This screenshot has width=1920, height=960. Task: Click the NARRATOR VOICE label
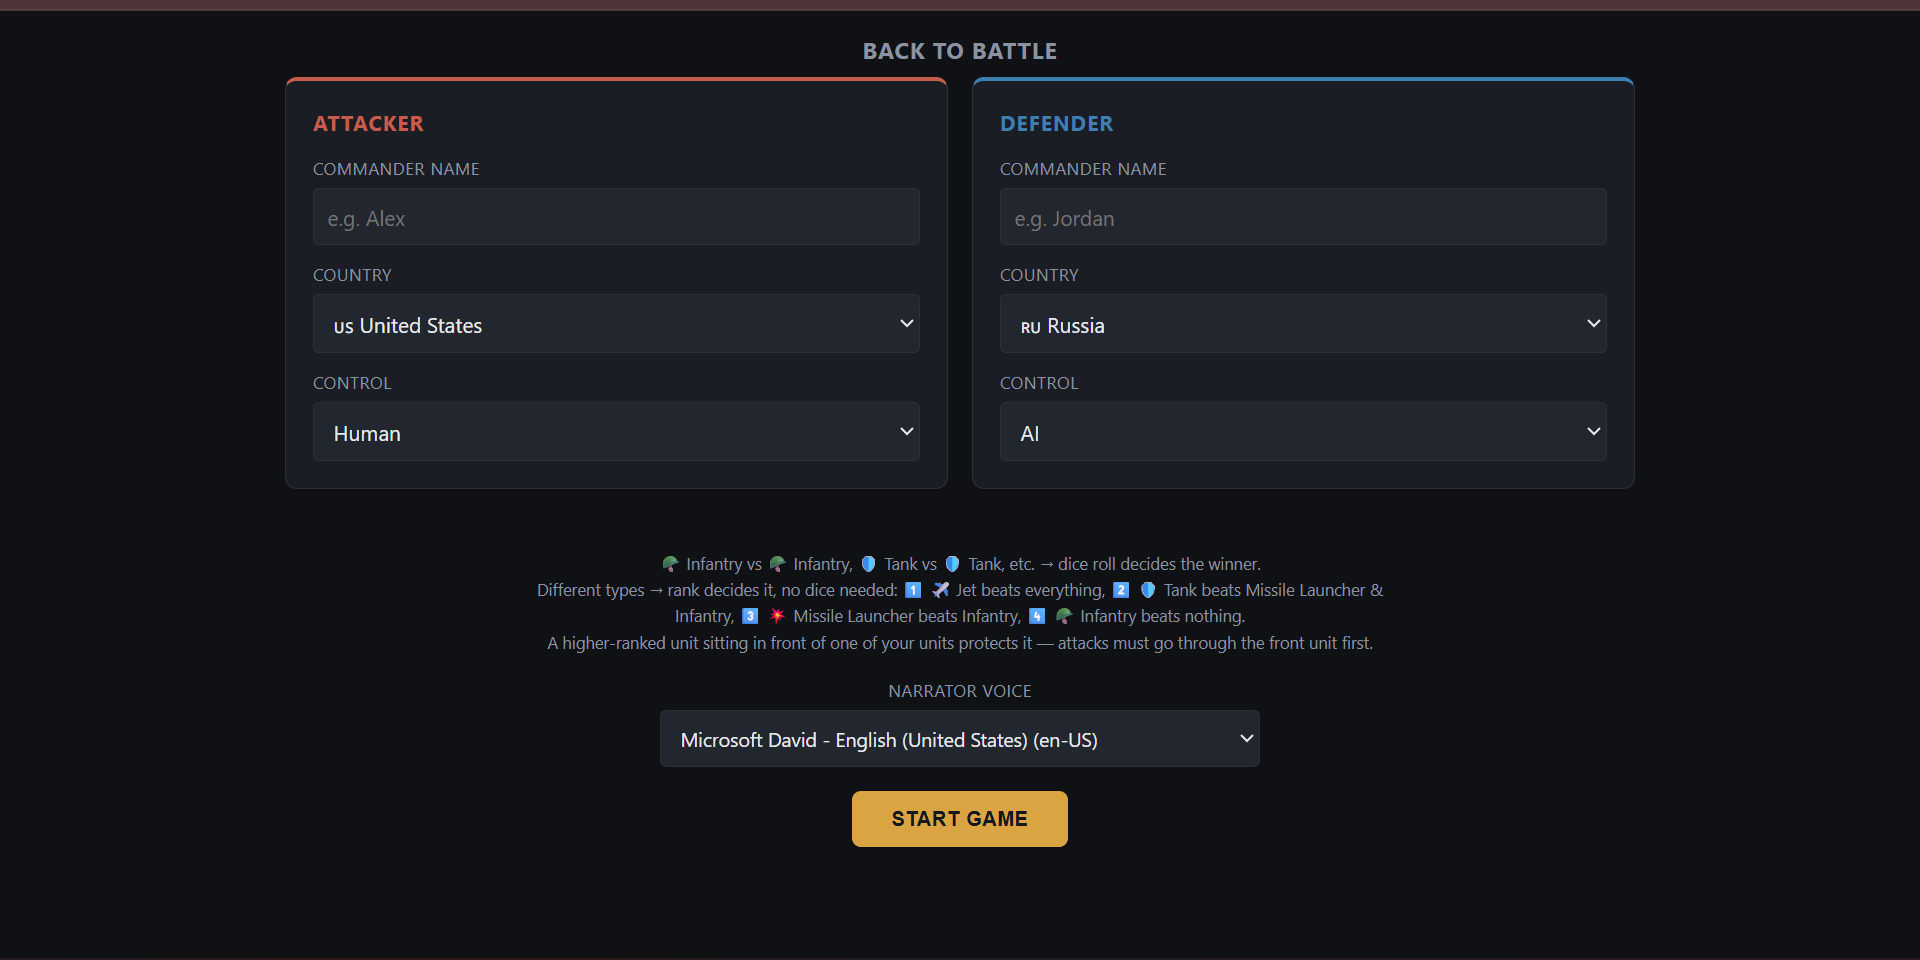click(960, 691)
